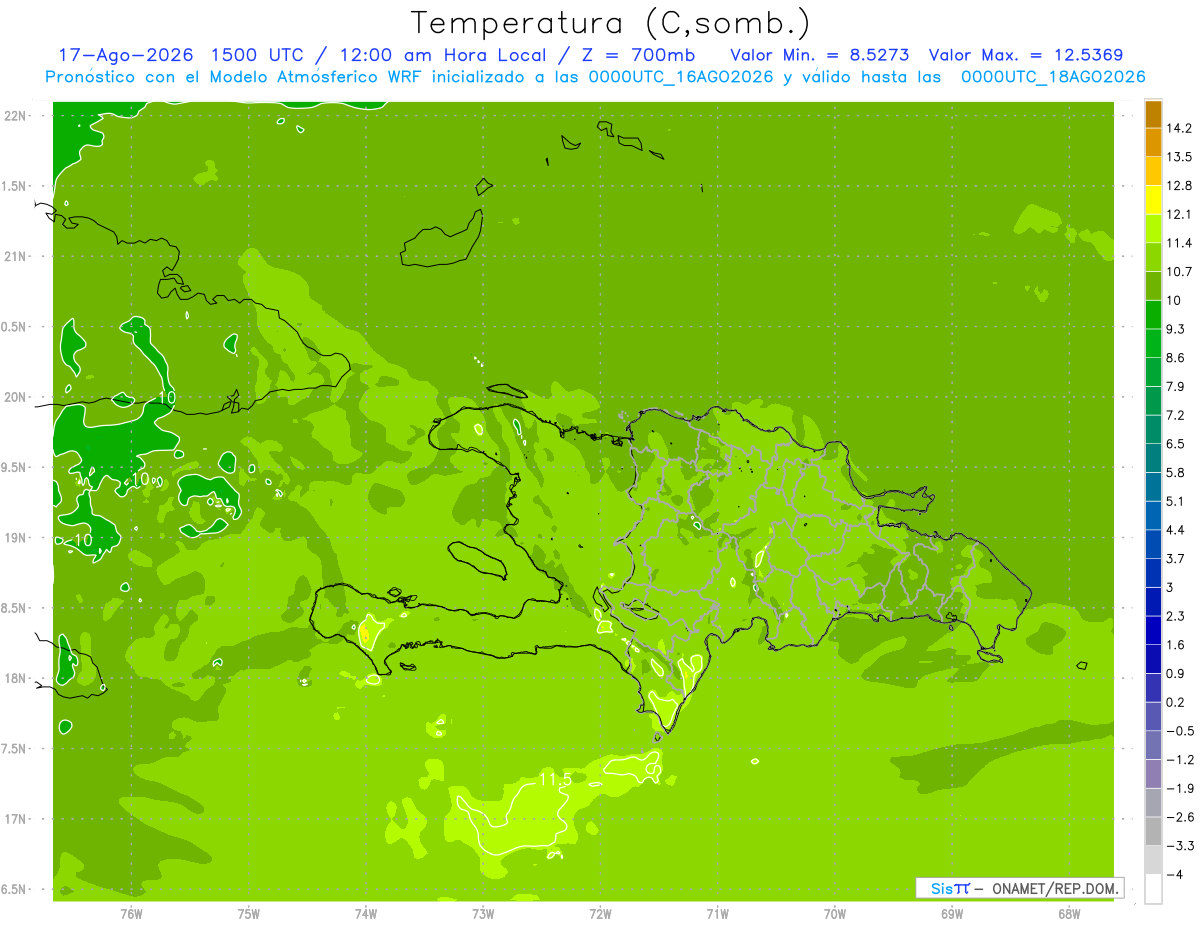The image size is (1200, 927).
Task: Click the colorbar label "9.3"
Action: (1175, 329)
